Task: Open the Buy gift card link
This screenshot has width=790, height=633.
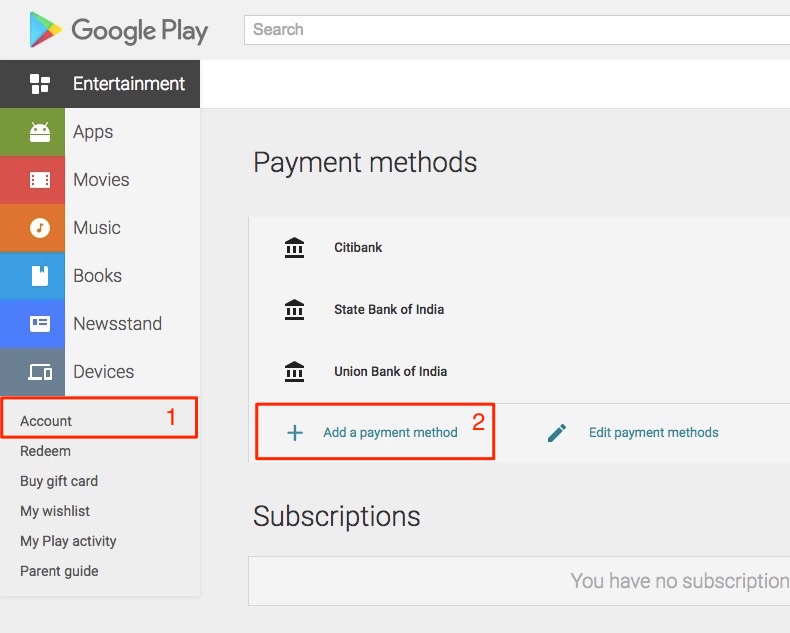Action: pos(59,481)
